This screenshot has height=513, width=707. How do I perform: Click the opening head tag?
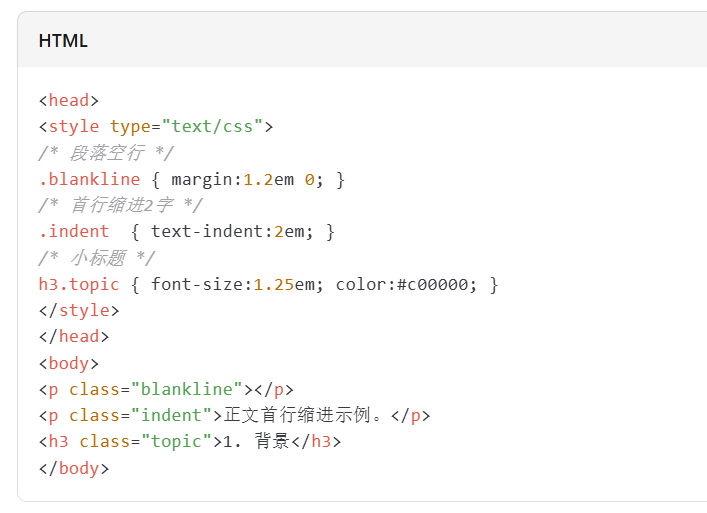point(69,100)
